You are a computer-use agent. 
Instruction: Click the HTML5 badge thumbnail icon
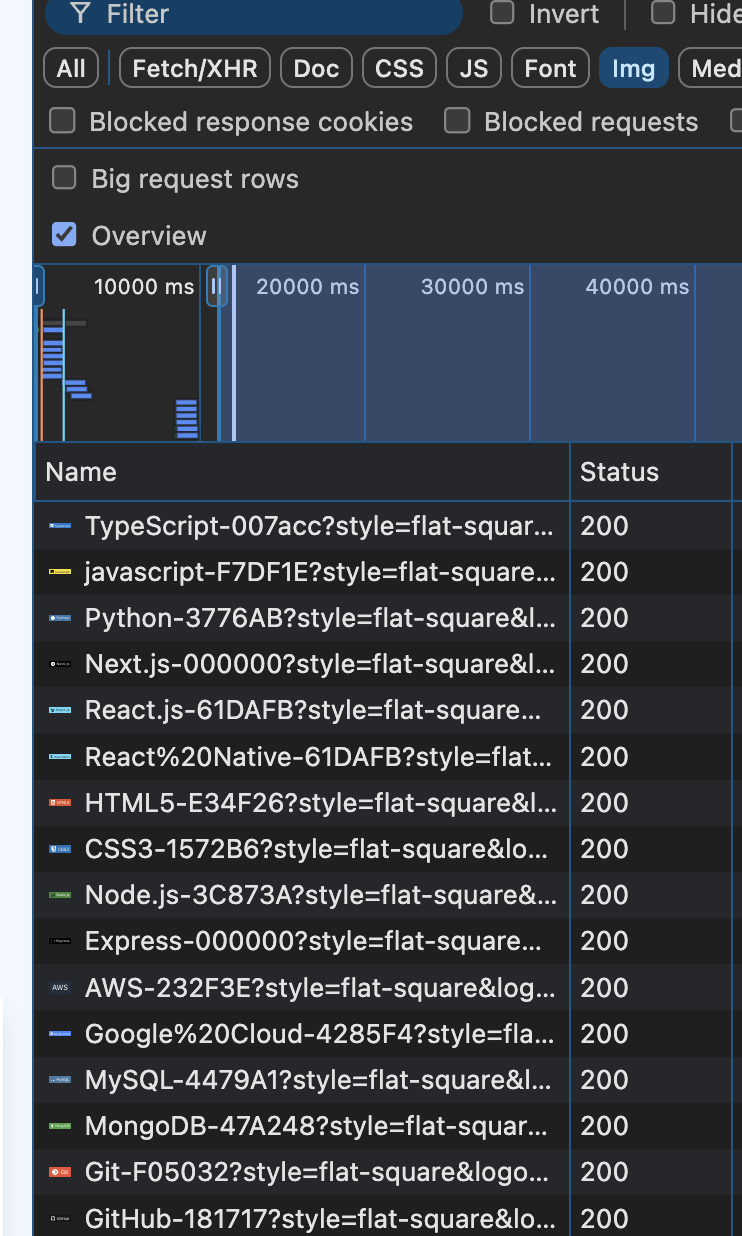(60, 803)
